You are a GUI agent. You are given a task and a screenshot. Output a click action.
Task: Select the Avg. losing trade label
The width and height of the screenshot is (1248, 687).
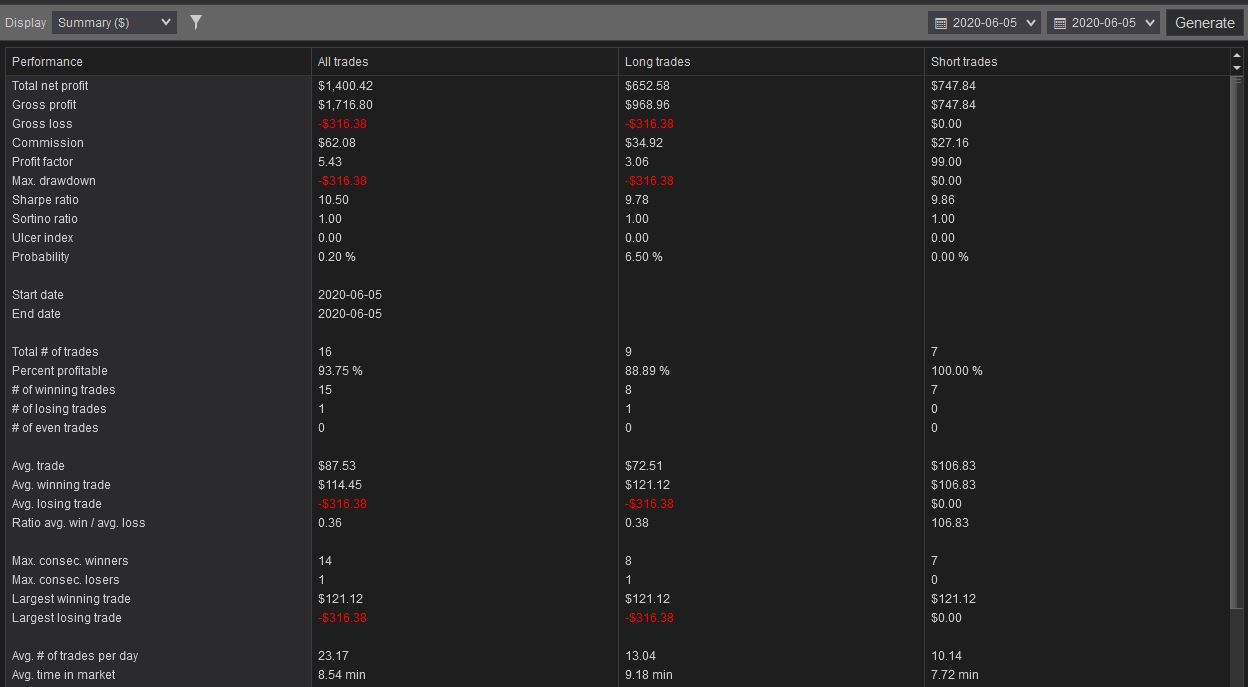(x=57, y=504)
